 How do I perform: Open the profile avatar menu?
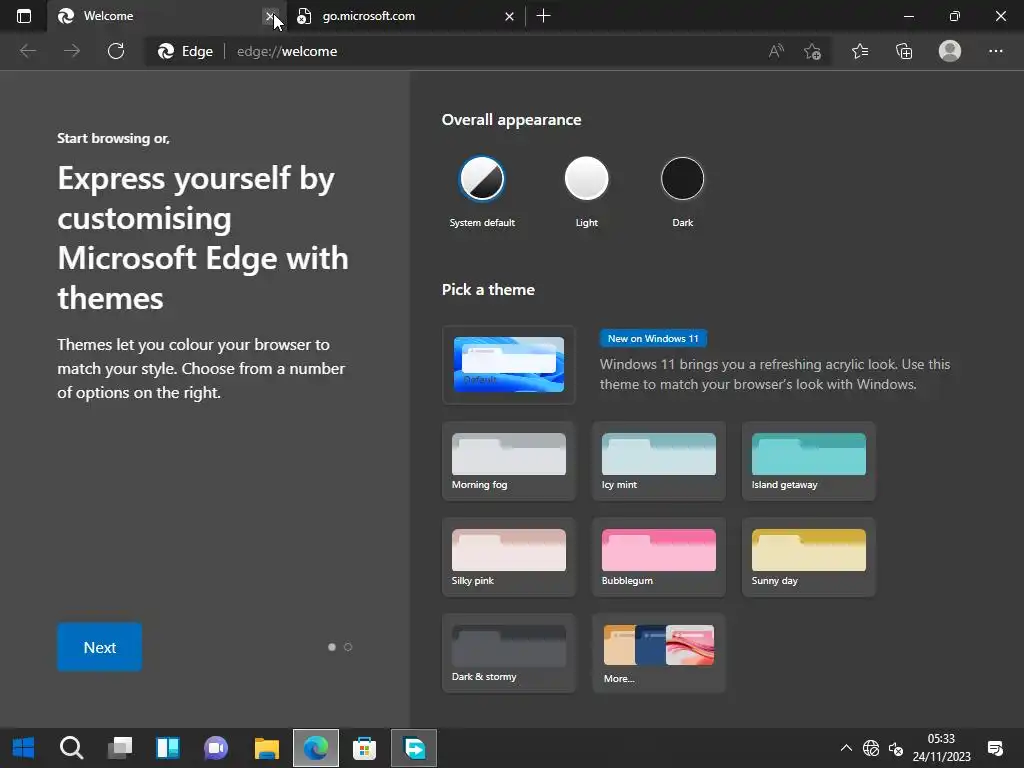click(950, 51)
